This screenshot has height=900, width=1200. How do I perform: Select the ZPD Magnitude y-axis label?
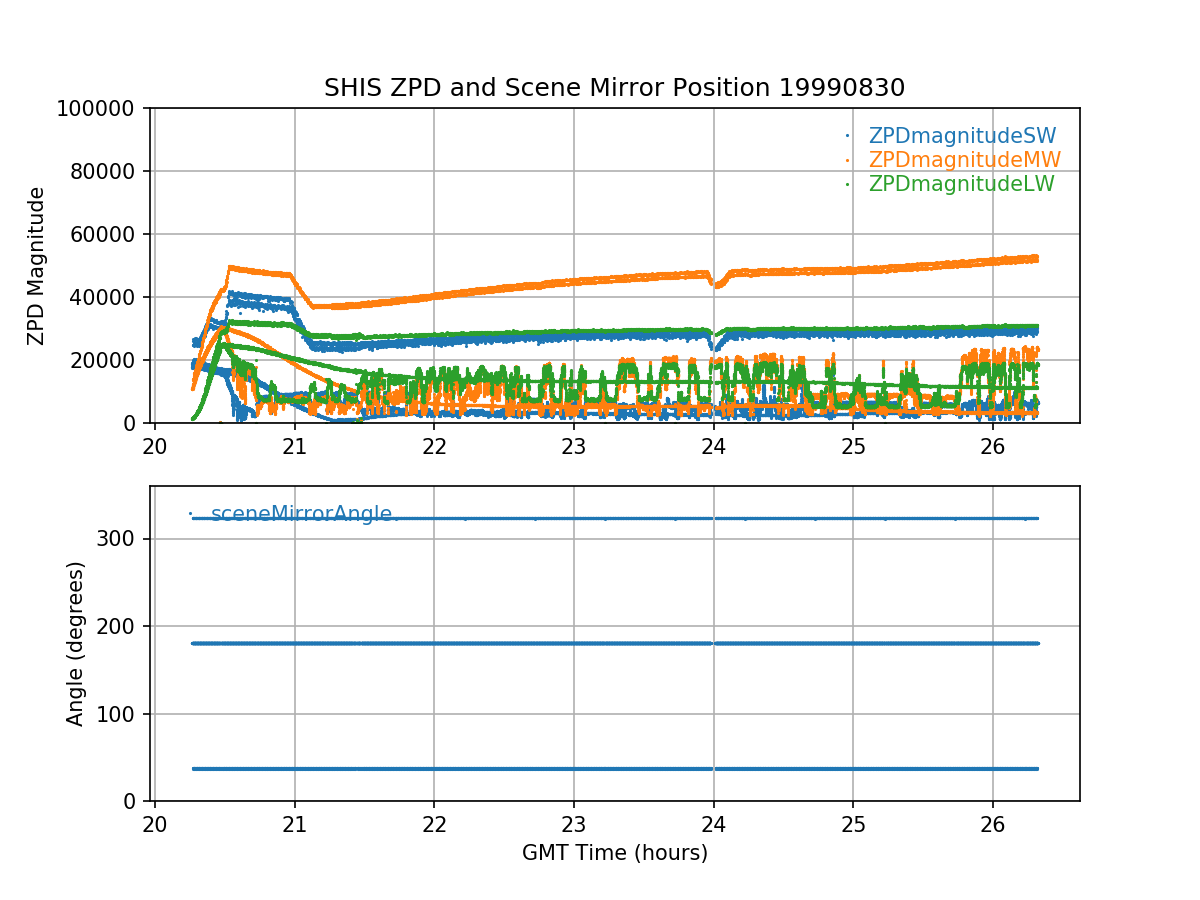click(37, 266)
